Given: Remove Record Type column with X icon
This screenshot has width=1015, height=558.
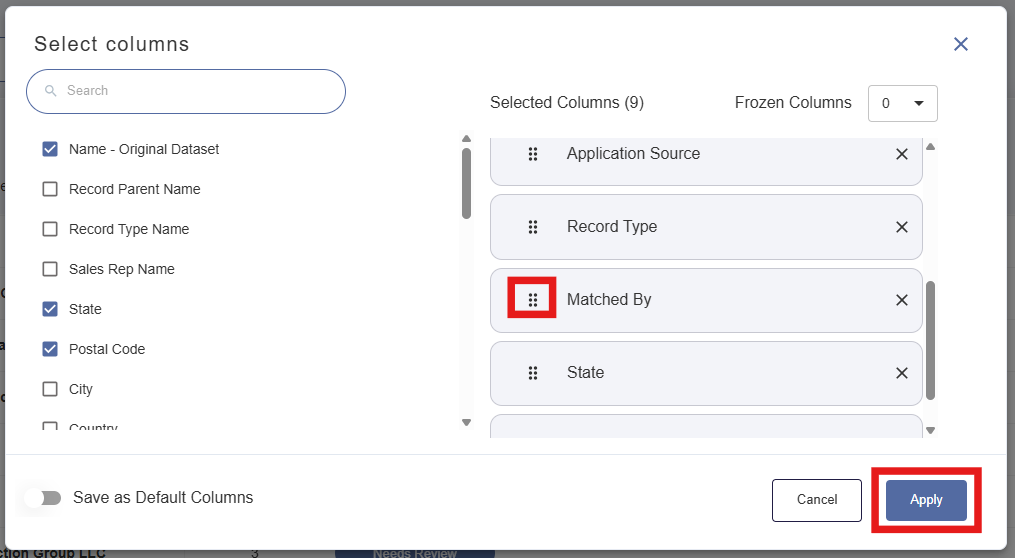Looking at the screenshot, I should pos(902,227).
